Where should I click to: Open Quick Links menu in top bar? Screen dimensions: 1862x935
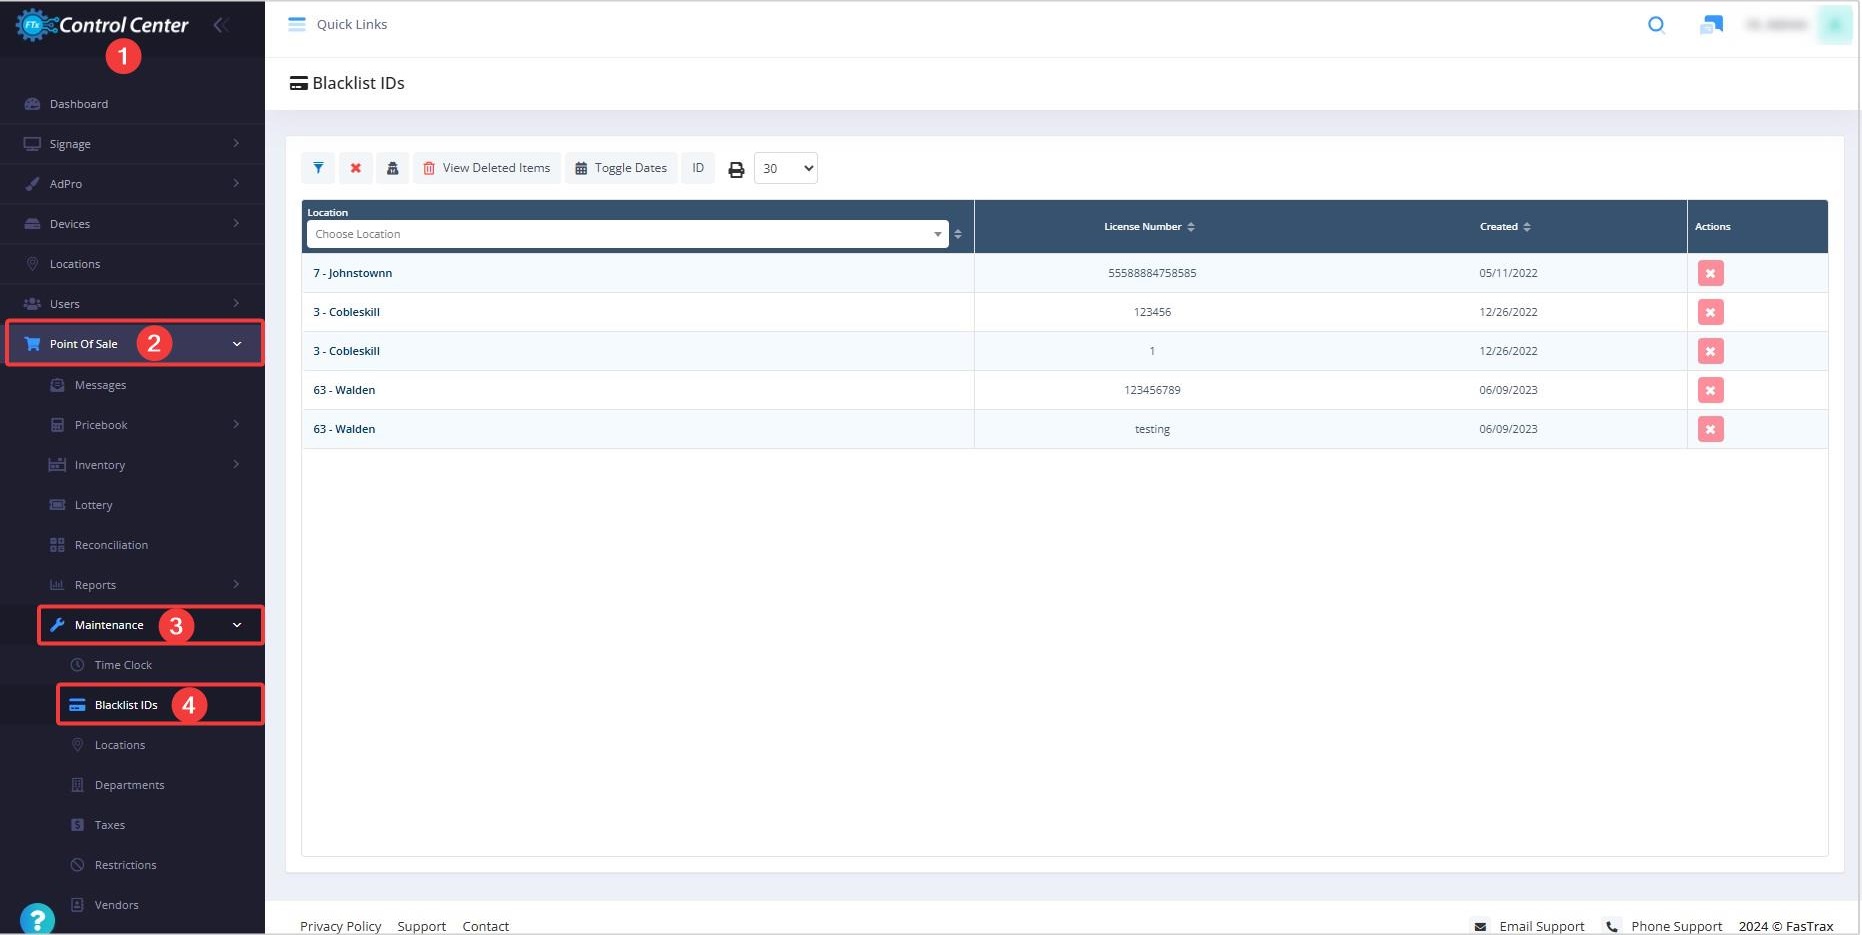(338, 25)
